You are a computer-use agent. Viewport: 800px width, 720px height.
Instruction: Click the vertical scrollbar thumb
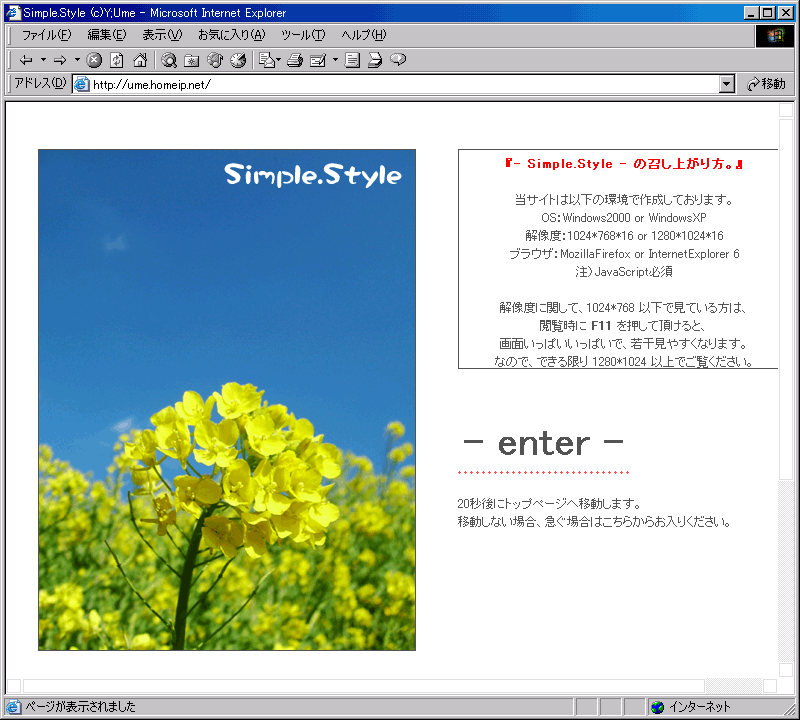pyautogui.click(x=786, y=299)
